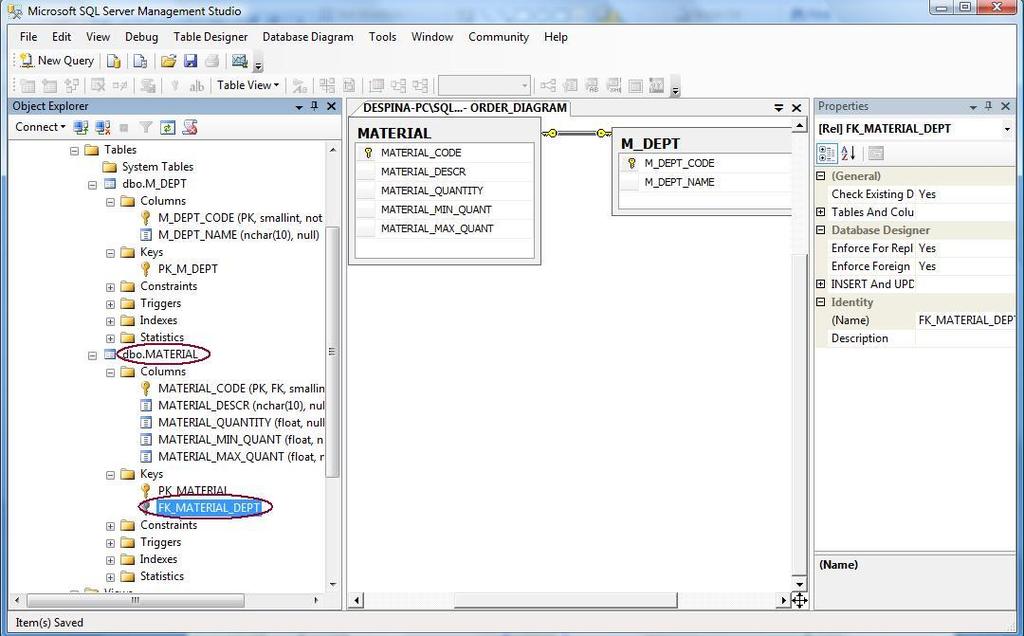The height and width of the screenshot is (636, 1024).
Task: Click the Open File folder icon
Action: pos(168,61)
